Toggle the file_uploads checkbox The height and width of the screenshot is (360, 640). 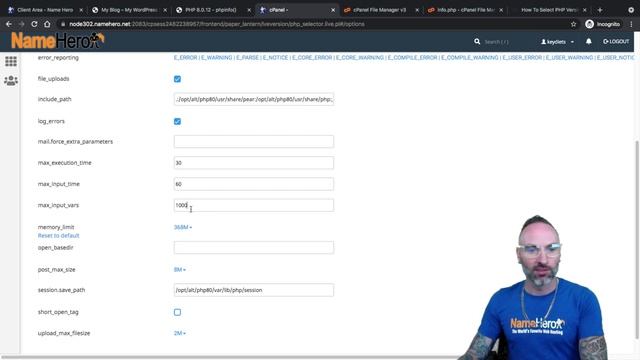(x=177, y=79)
